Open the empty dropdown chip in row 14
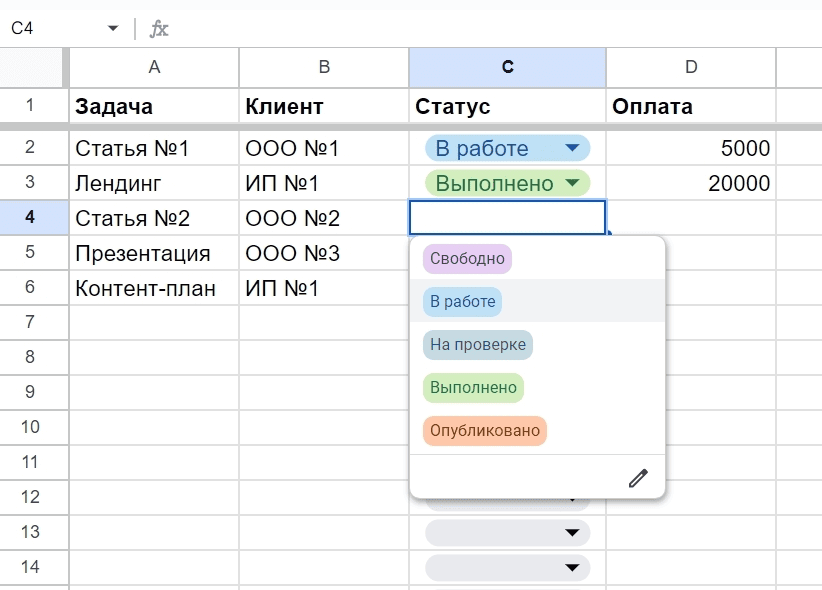Image resolution: width=822 pixels, height=590 pixels. (507, 567)
